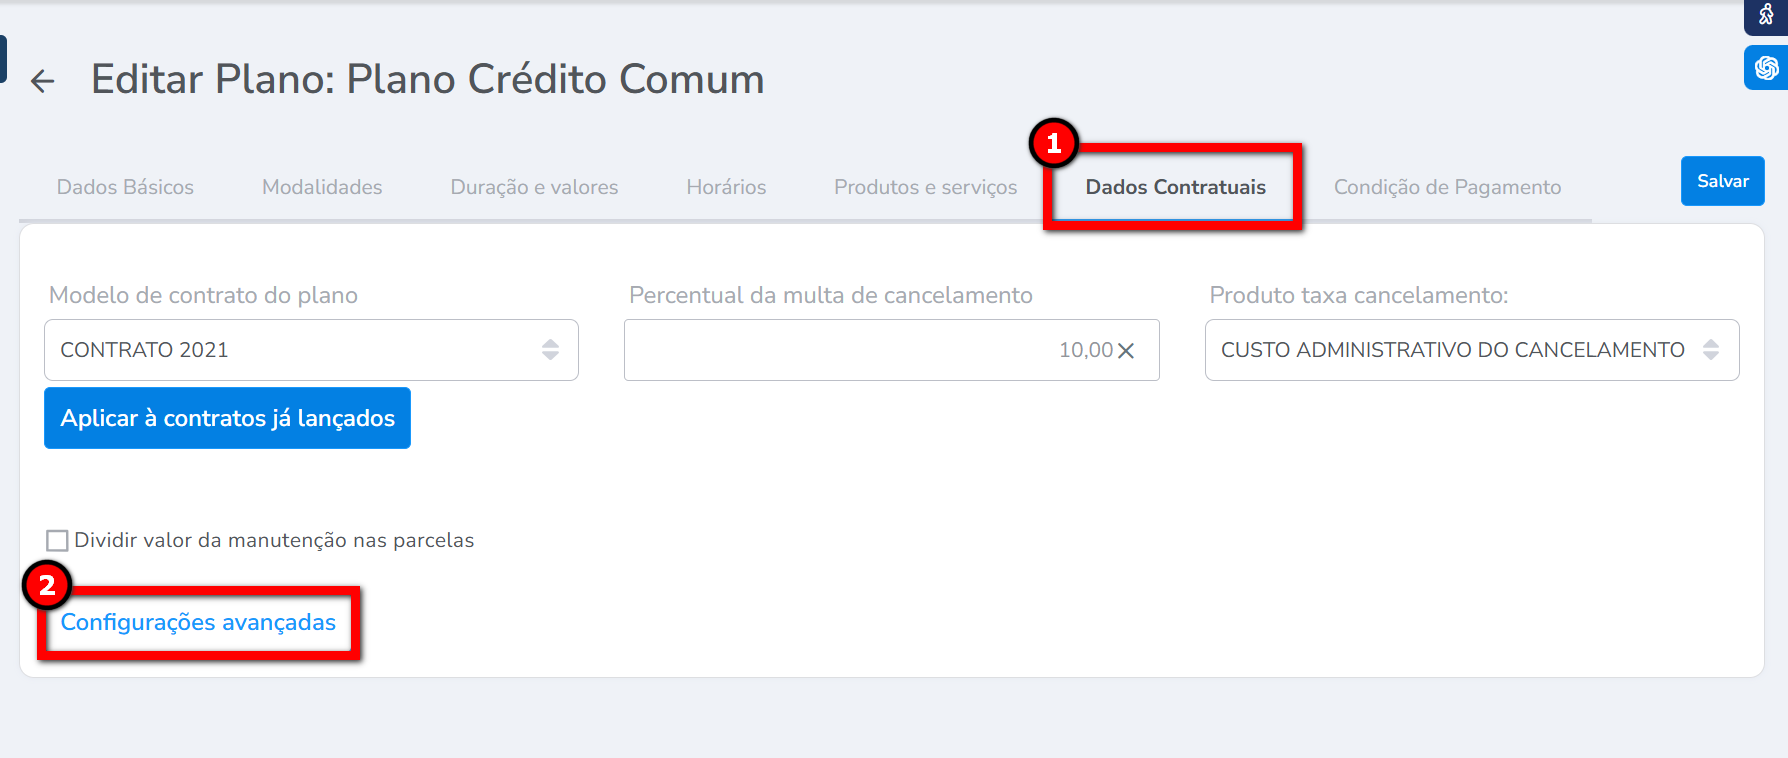
Task: Clear the cancellation percentage with the X
Action: pos(1126,351)
